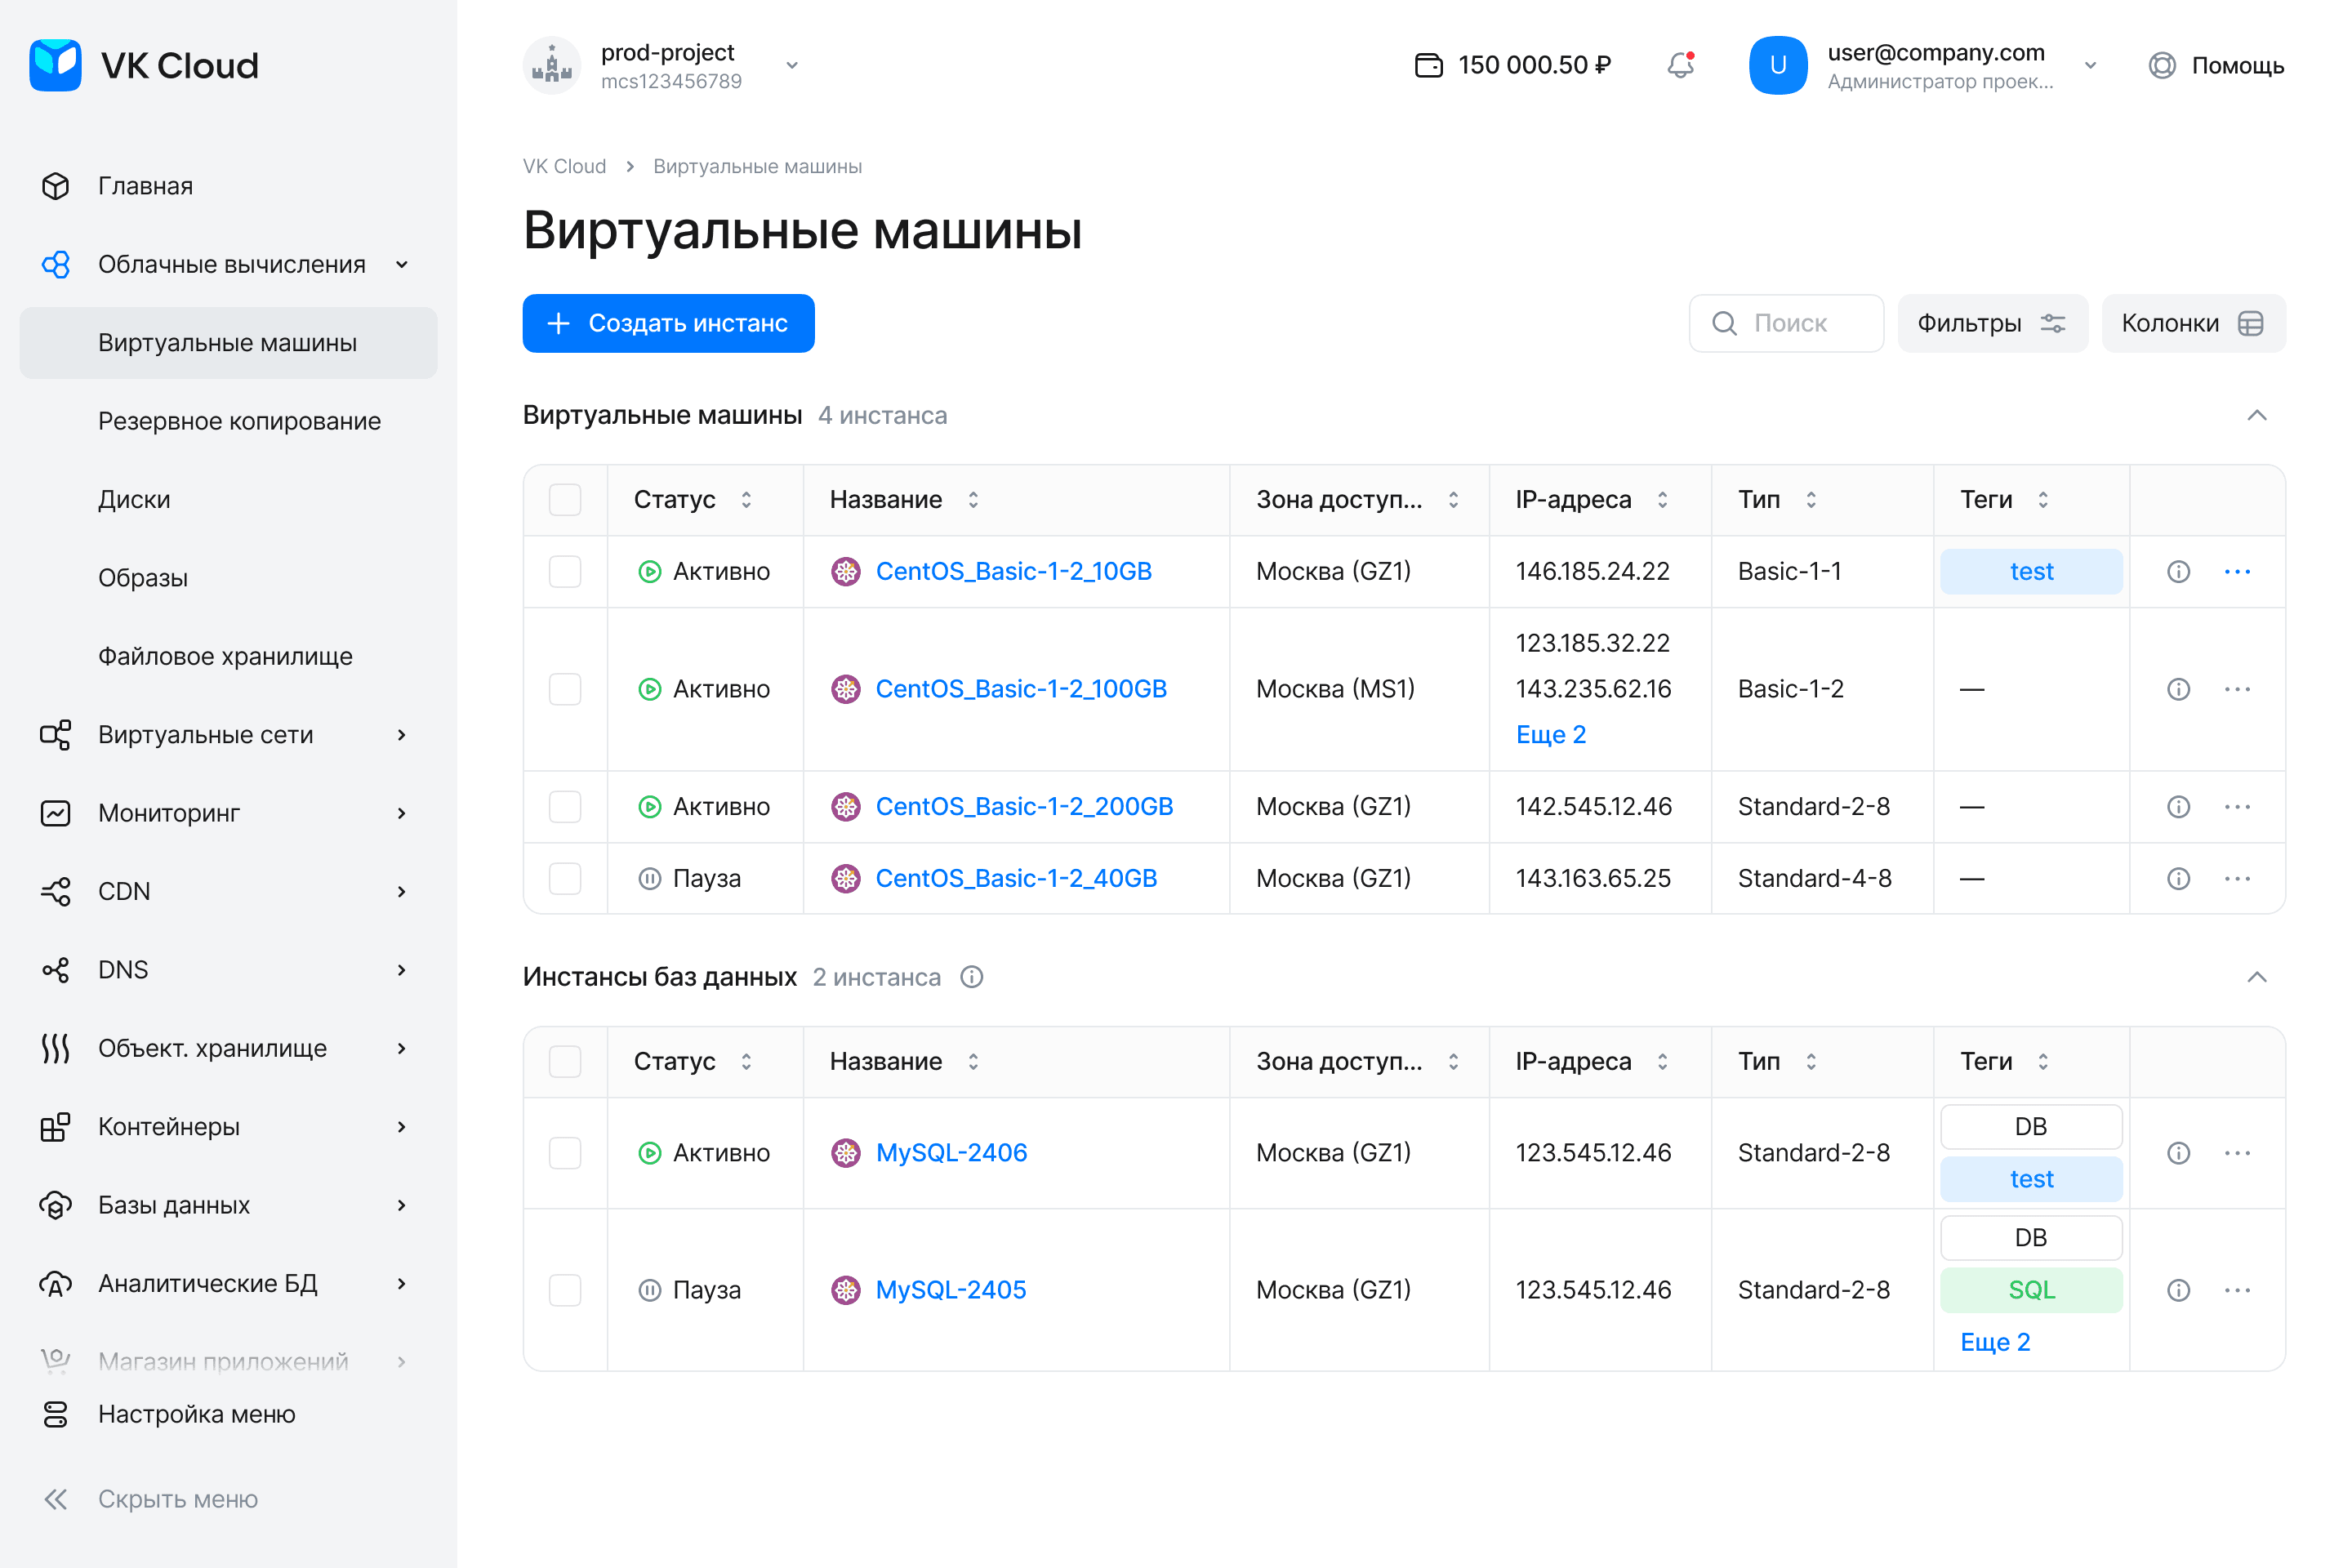Open info icon for MySQL-2405 row
2352x1568 pixels.
point(2178,1290)
